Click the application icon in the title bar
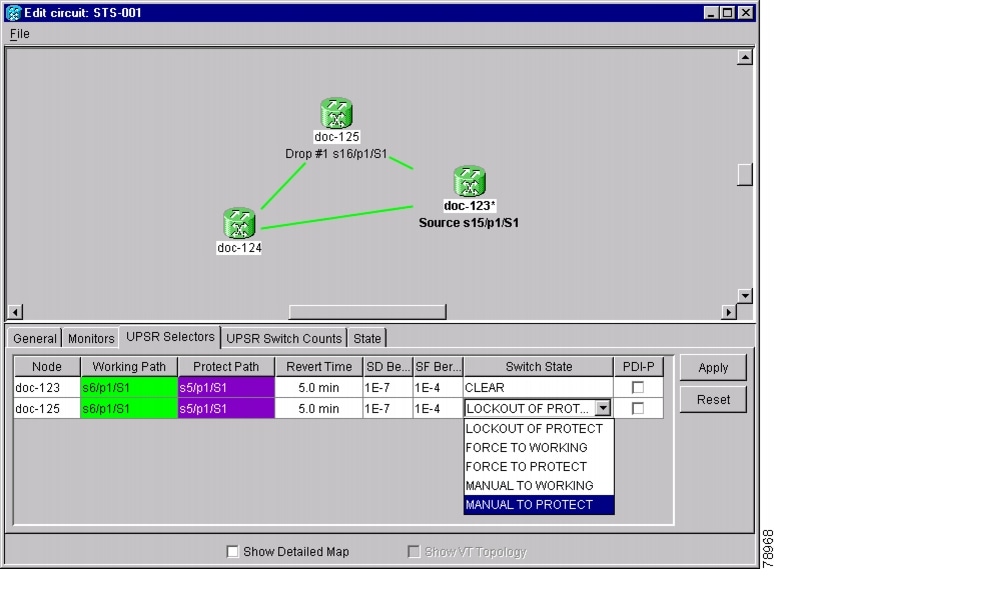 tap(13, 13)
